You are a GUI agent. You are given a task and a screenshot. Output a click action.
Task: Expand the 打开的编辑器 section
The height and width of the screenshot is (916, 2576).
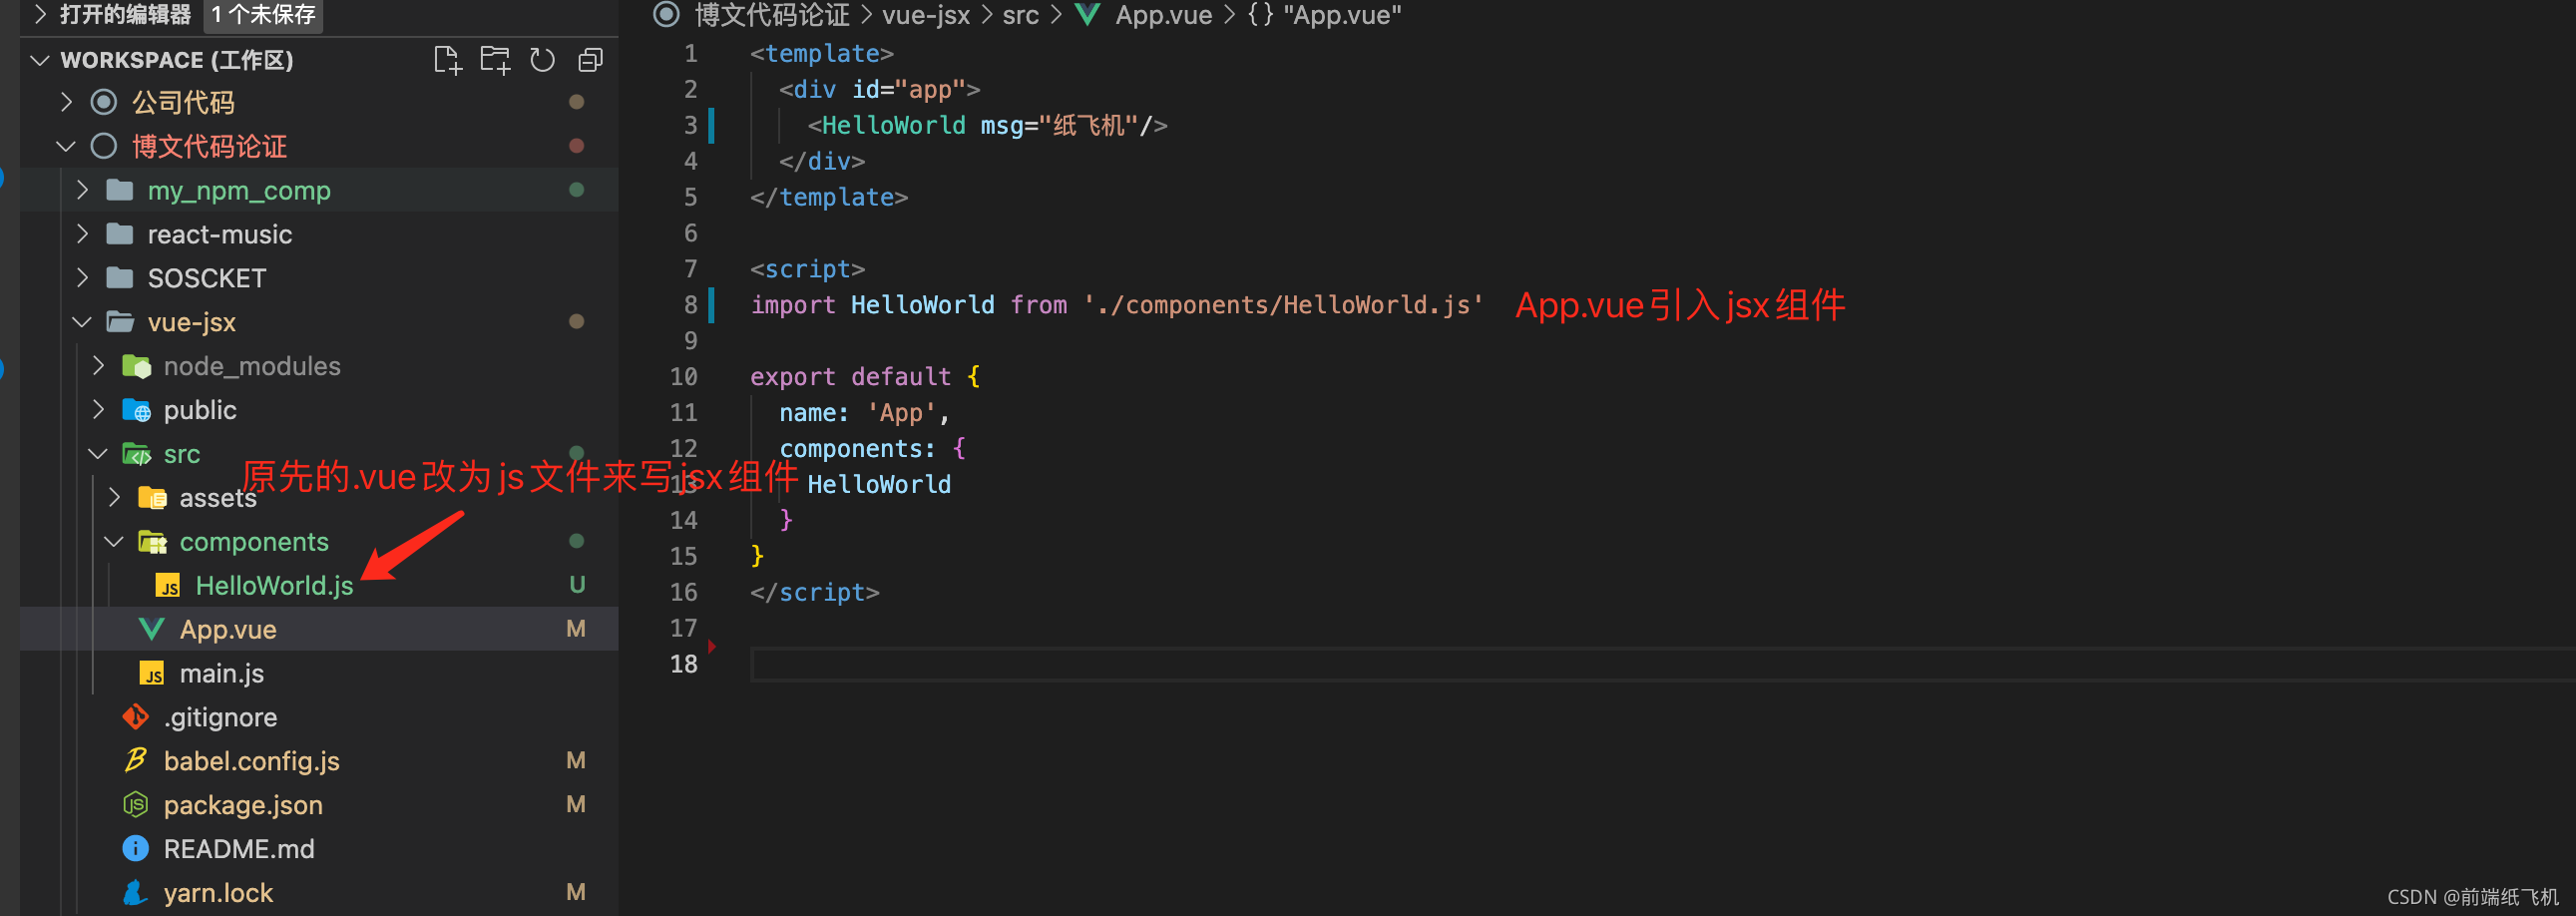(125, 14)
